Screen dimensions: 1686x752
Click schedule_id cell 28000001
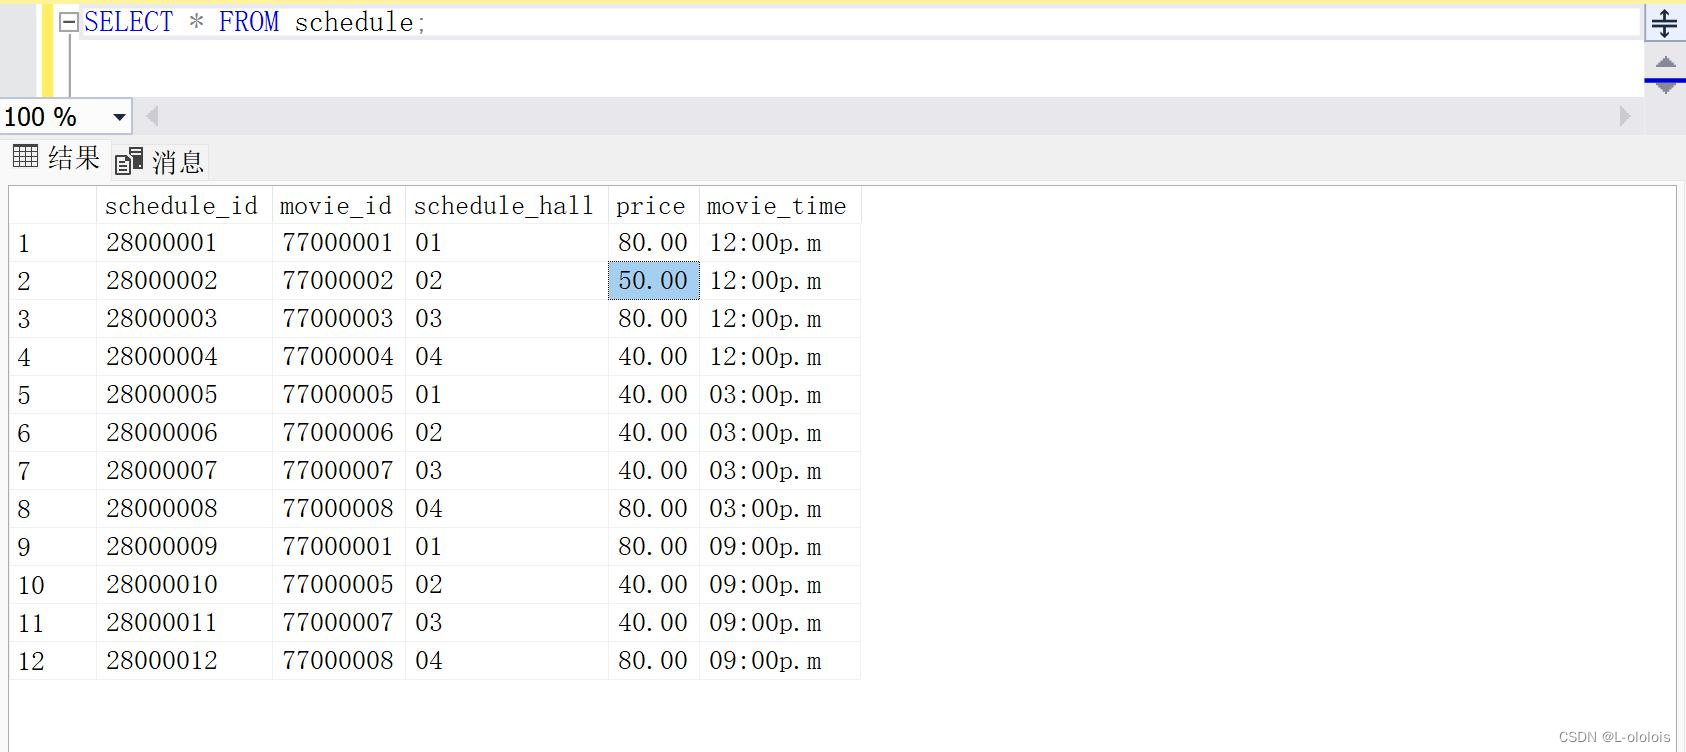(x=184, y=243)
